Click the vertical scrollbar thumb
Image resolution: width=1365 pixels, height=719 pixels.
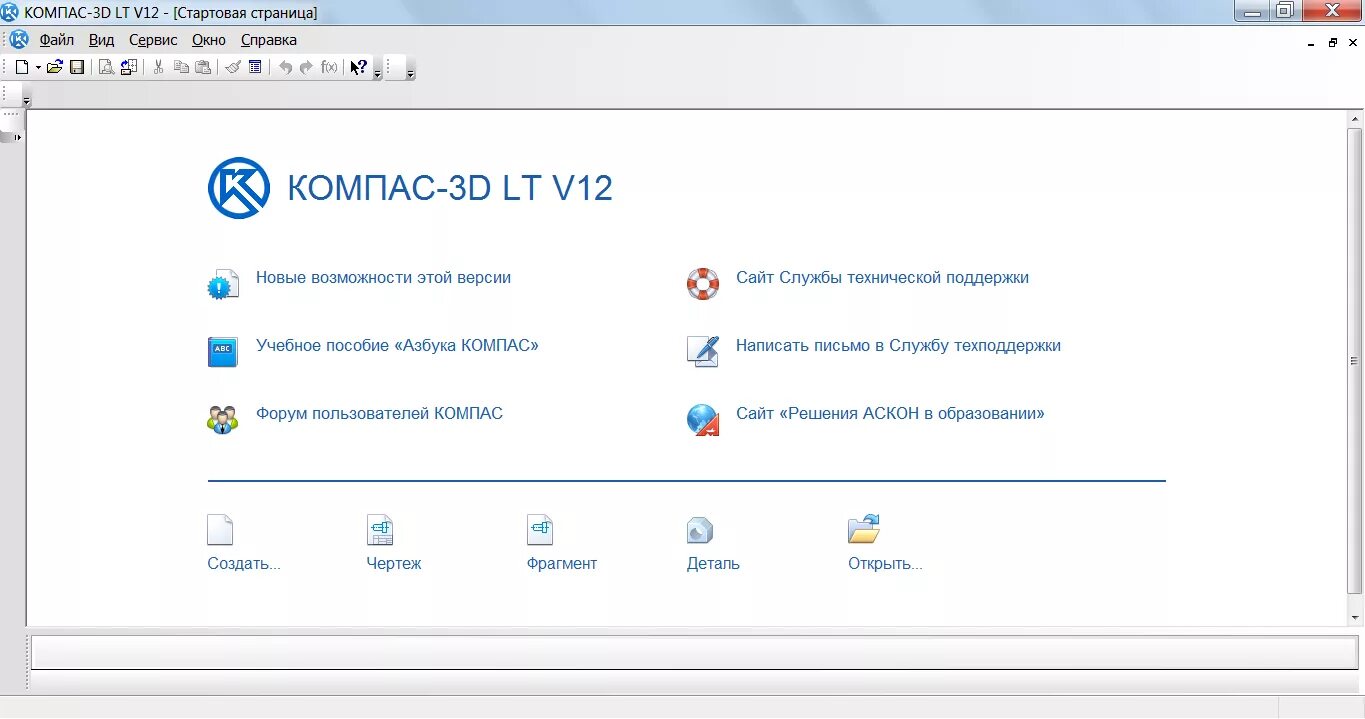pyautogui.click(x=1355, y=362)
